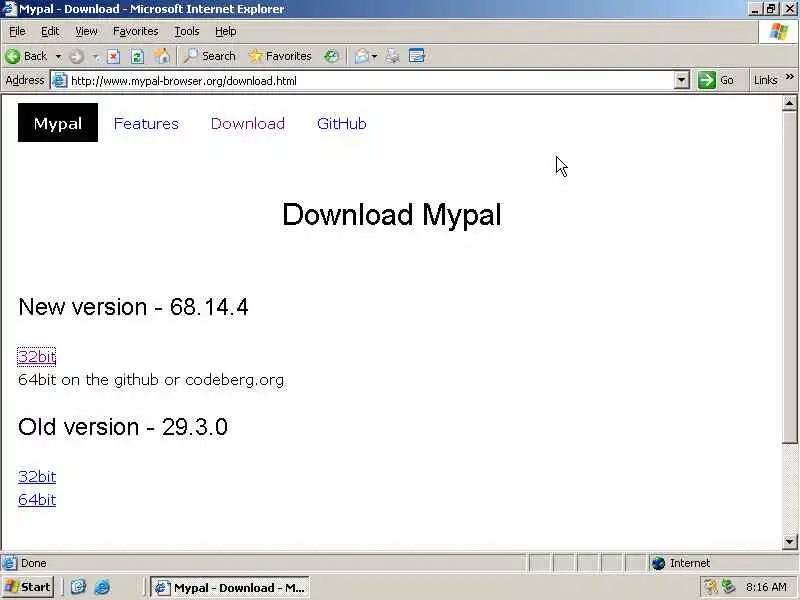Click the IE title bar icon
The image size is (800, 600).
(9, 9)
